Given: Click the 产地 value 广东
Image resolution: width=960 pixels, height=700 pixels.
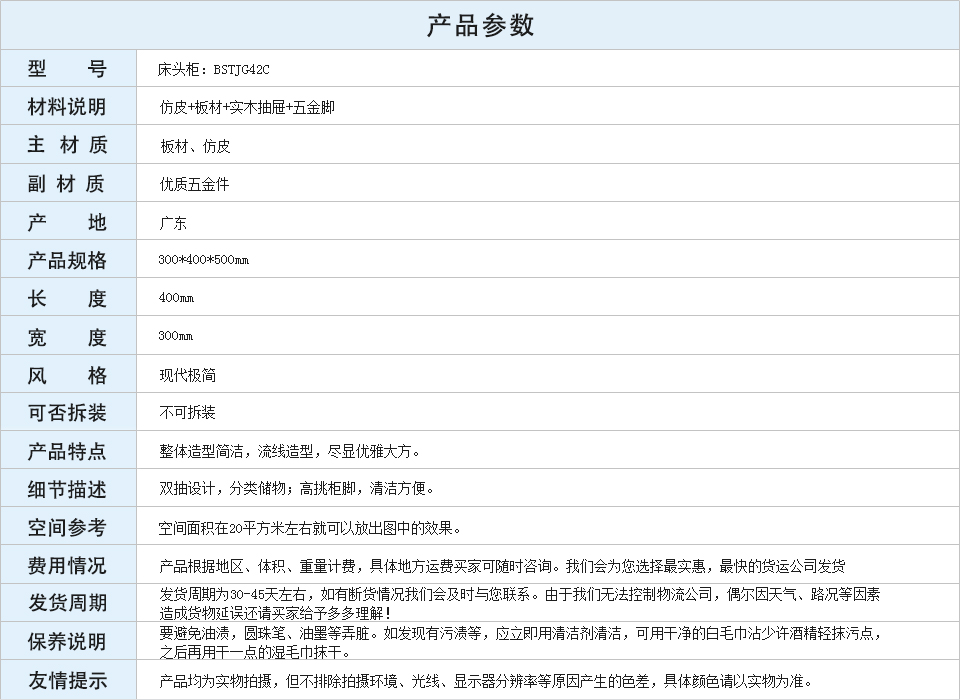Looking at the screenshot, I should point(173,223).
